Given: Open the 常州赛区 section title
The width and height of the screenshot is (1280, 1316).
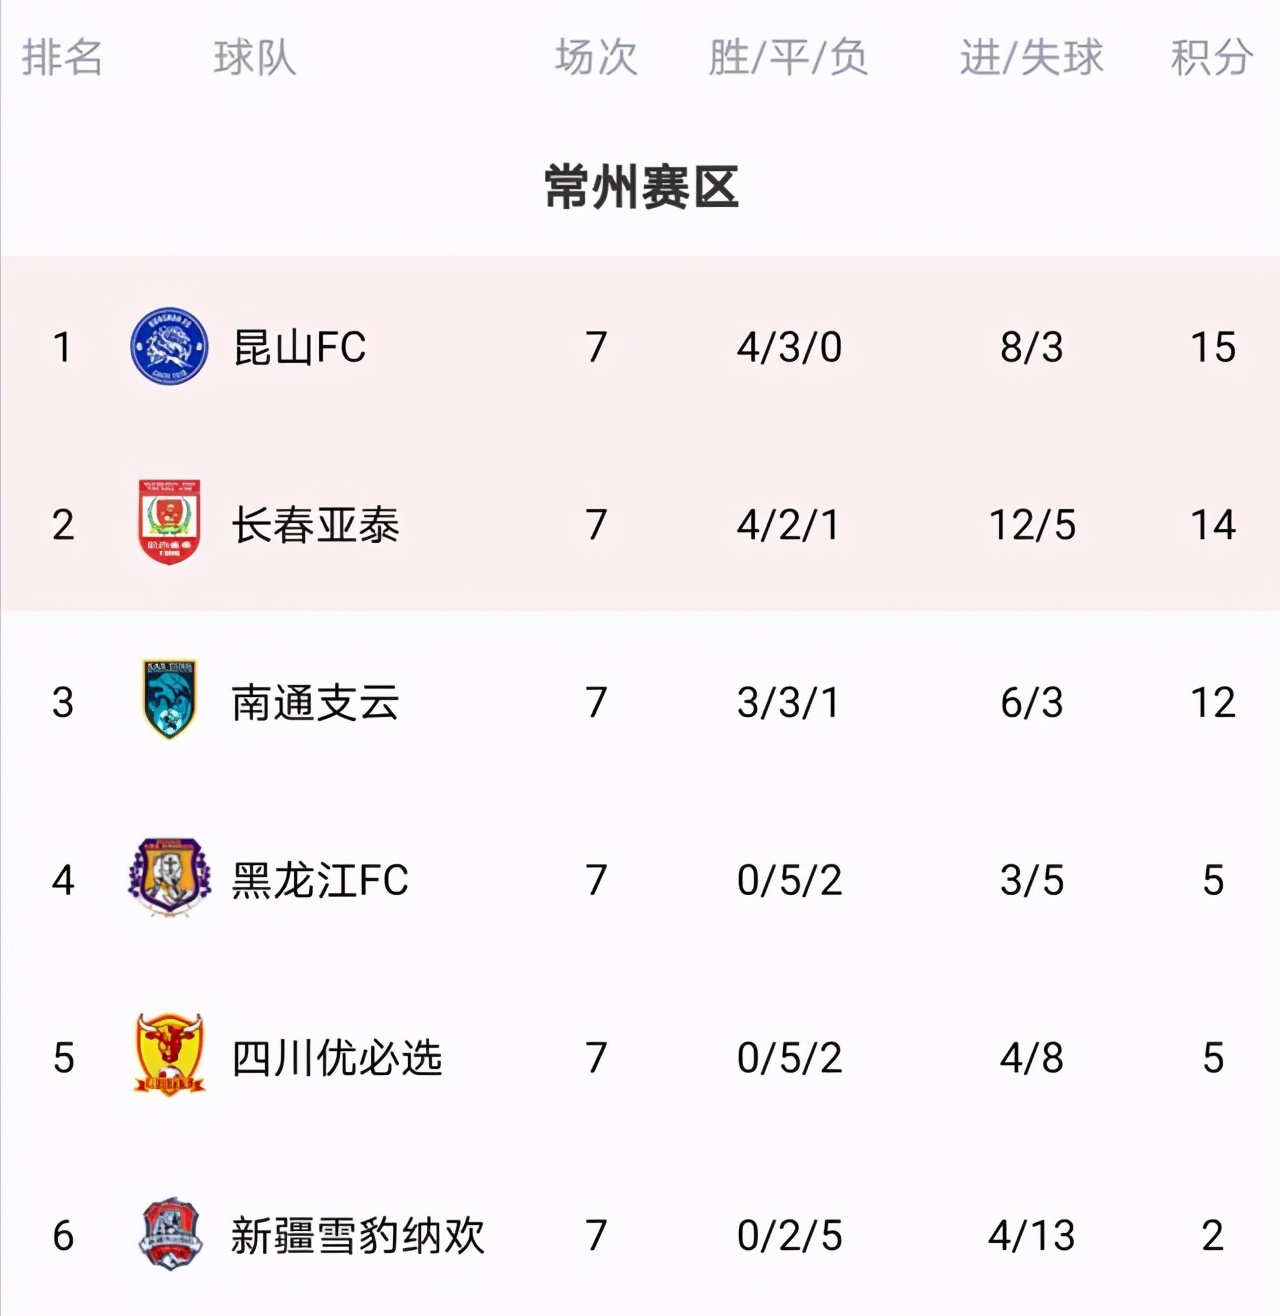Looking at the screenshot, I should (640, 190).
